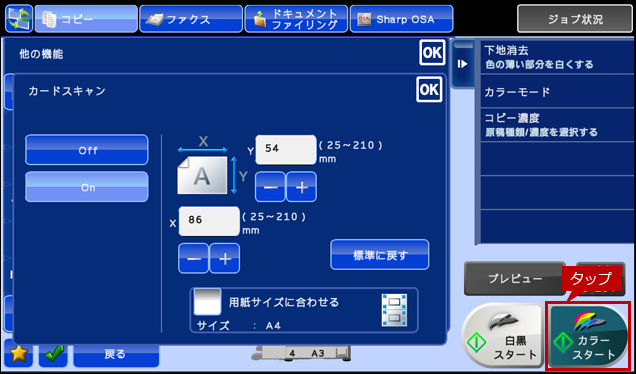Turn card scan On
The image size is (636, 374).
tap(87, 187)
